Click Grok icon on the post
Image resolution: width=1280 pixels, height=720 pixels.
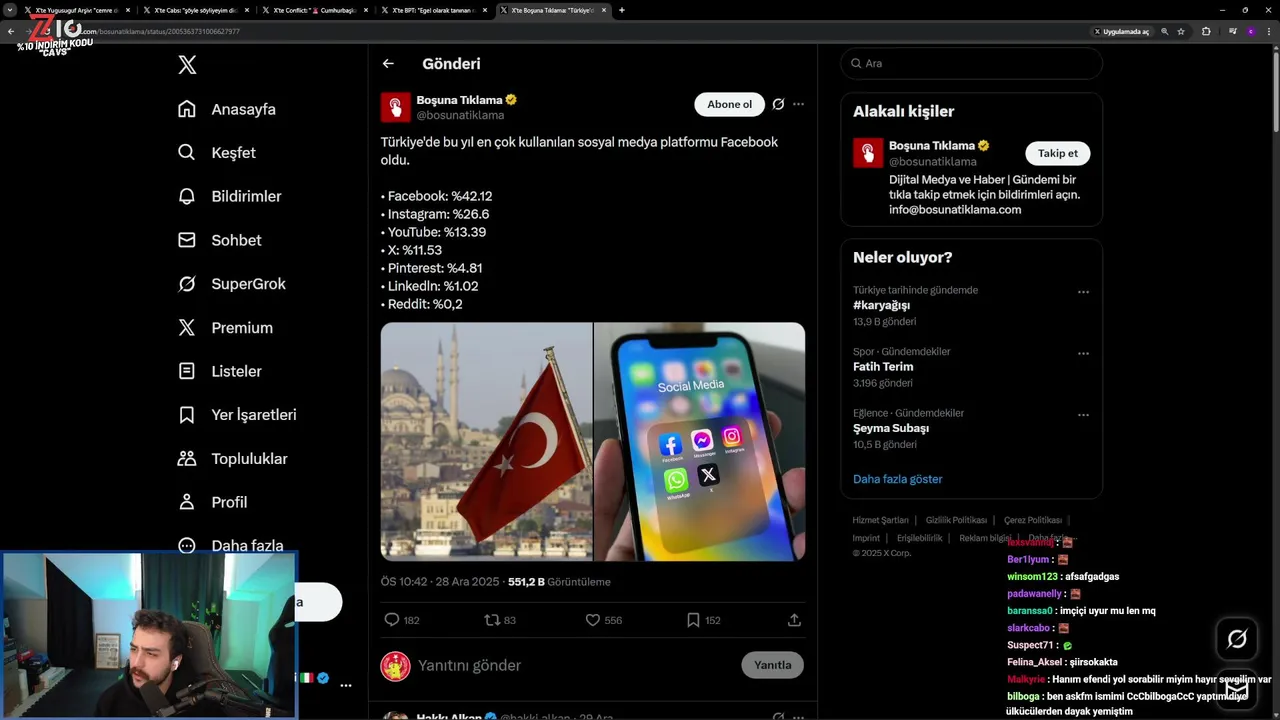[x=778, y=104]
